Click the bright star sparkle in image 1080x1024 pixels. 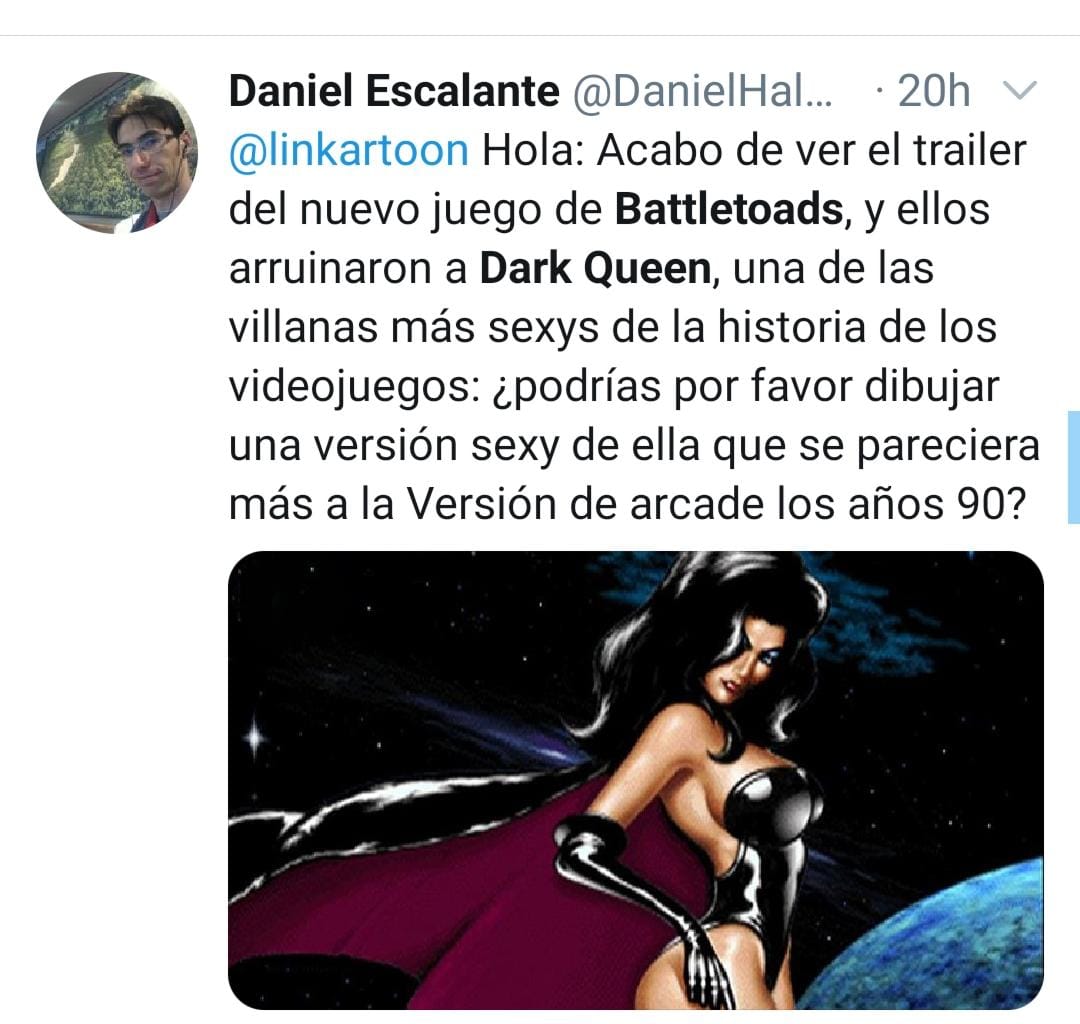click(x=255, y=738)
